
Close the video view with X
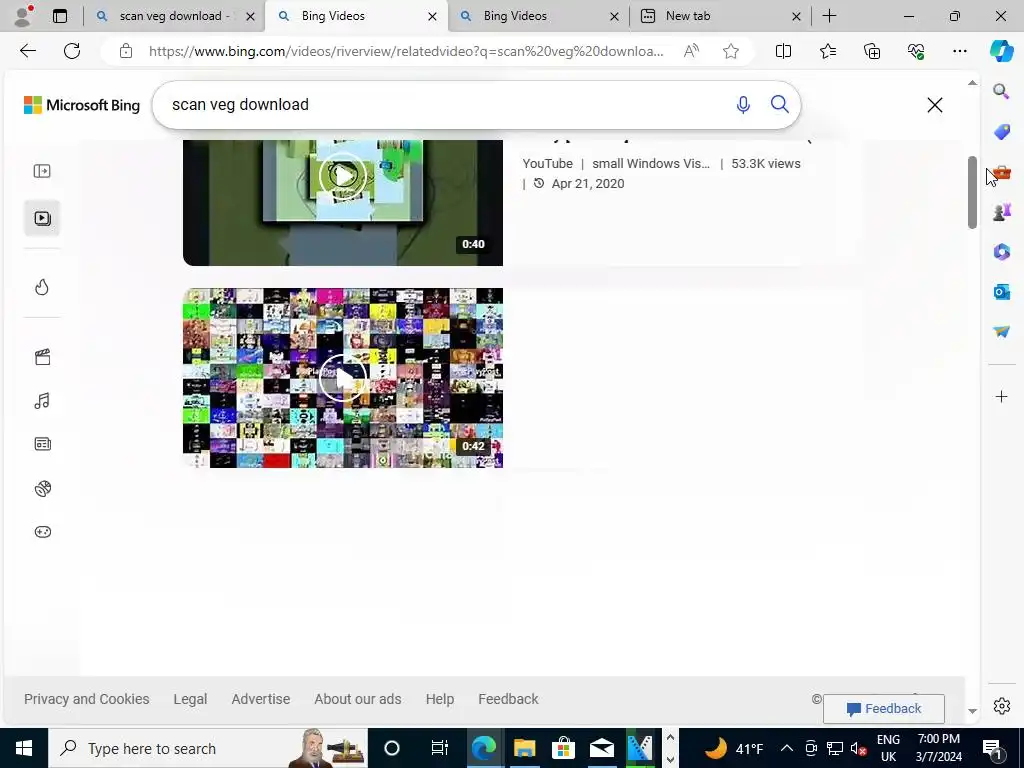tap(935, 104)
